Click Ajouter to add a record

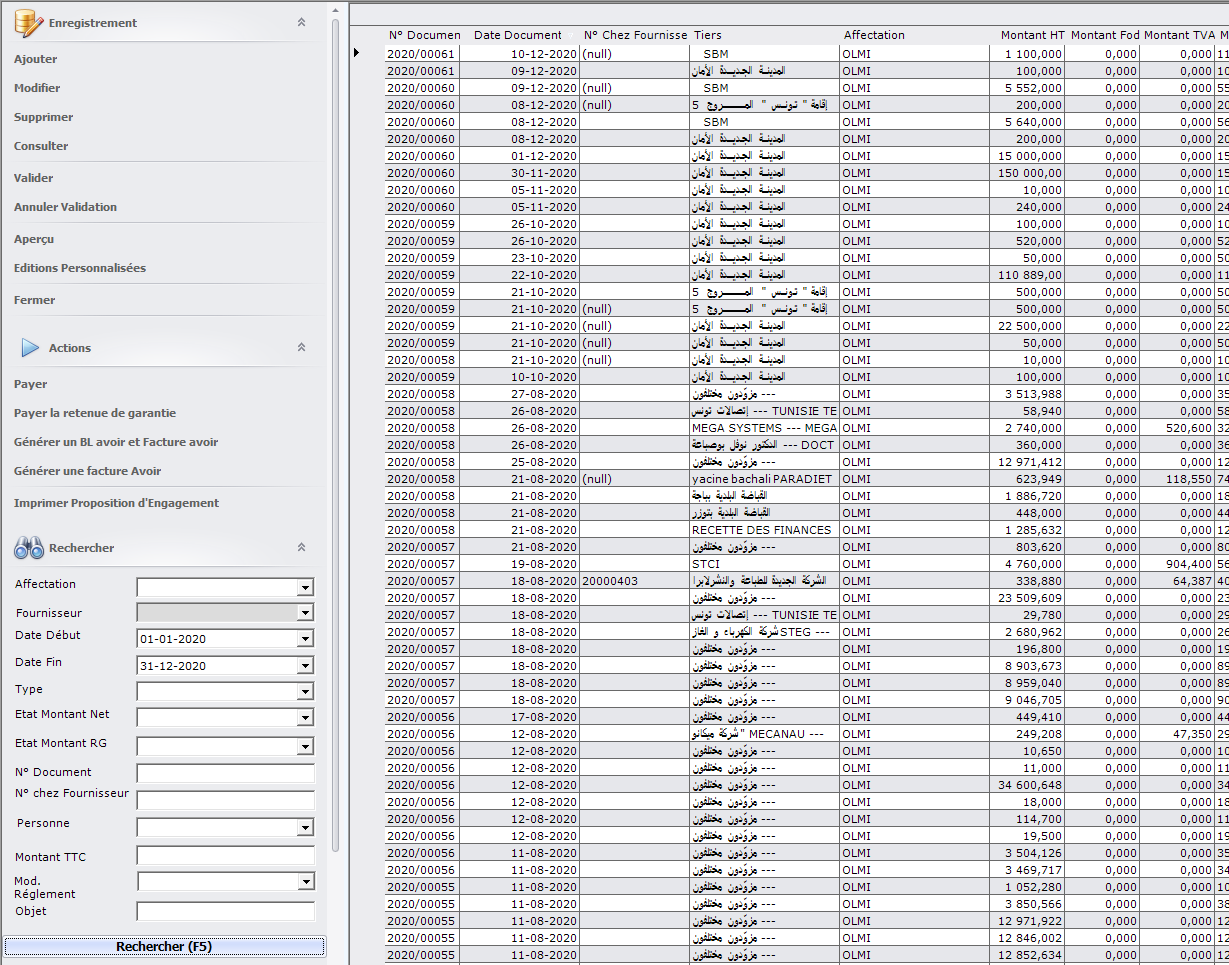coord(36,59)
